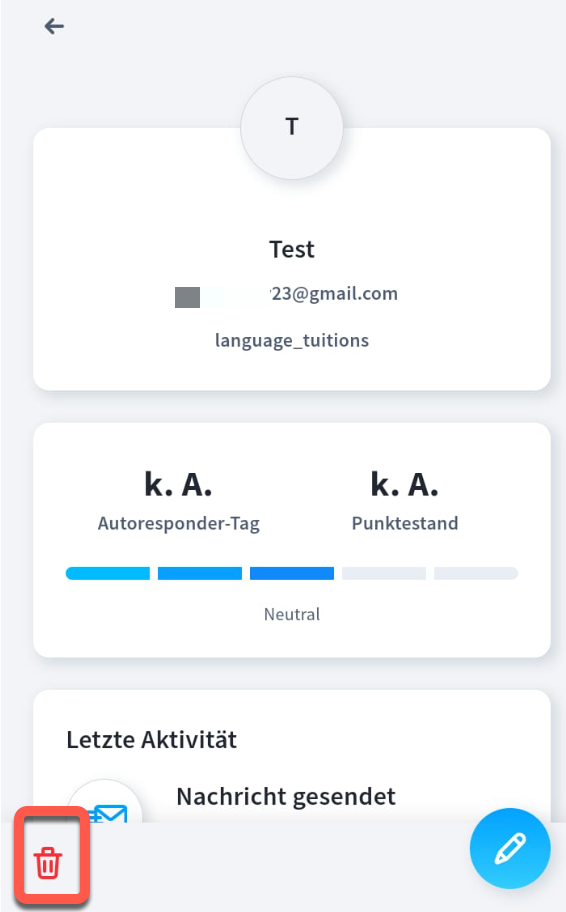The width and height of the screenshot is (566, 912).
Task: Tap the T avatar circle
Action: click(x=292, y=127)
